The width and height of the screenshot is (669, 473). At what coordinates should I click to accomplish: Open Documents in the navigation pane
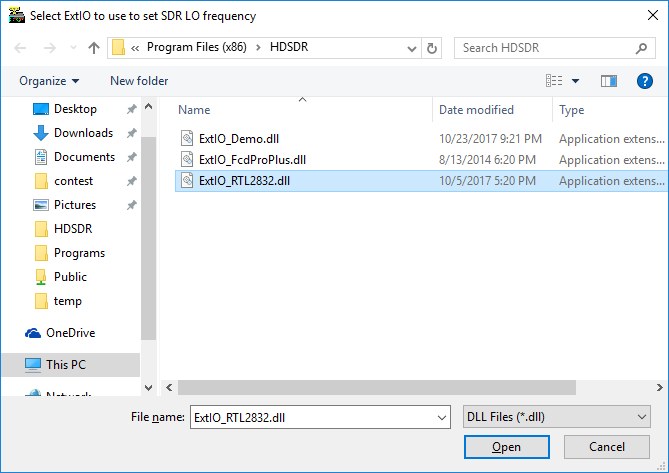[84, 157]
